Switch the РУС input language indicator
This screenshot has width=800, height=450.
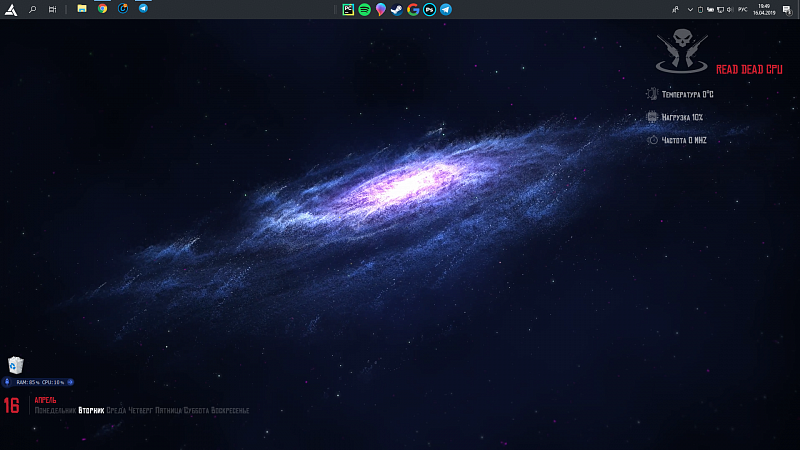(x=742, y=8)
